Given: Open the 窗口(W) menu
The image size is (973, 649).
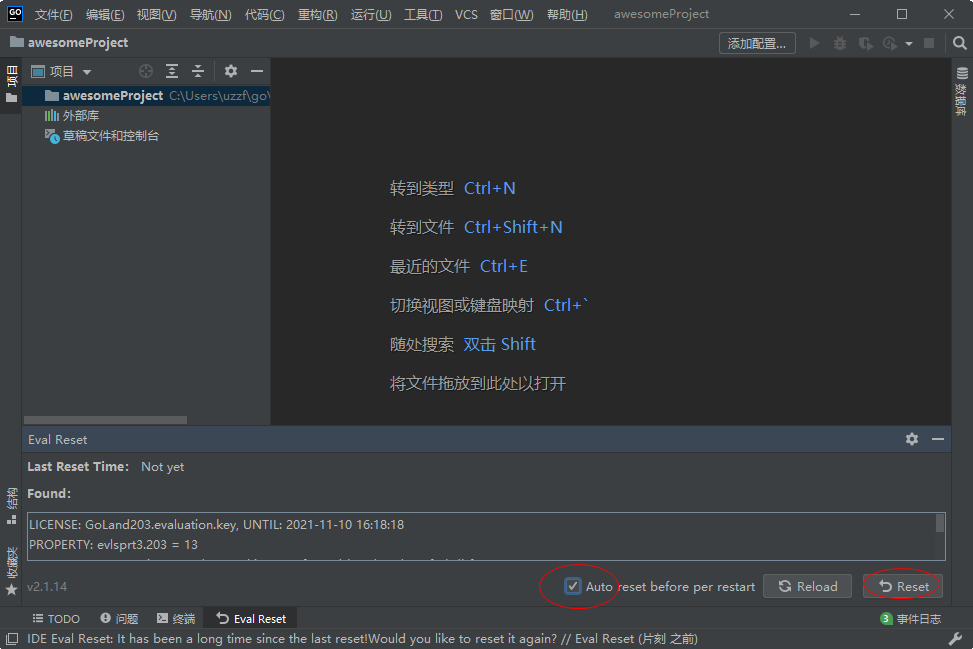Looking at the screenshot, I should point(511,14).
